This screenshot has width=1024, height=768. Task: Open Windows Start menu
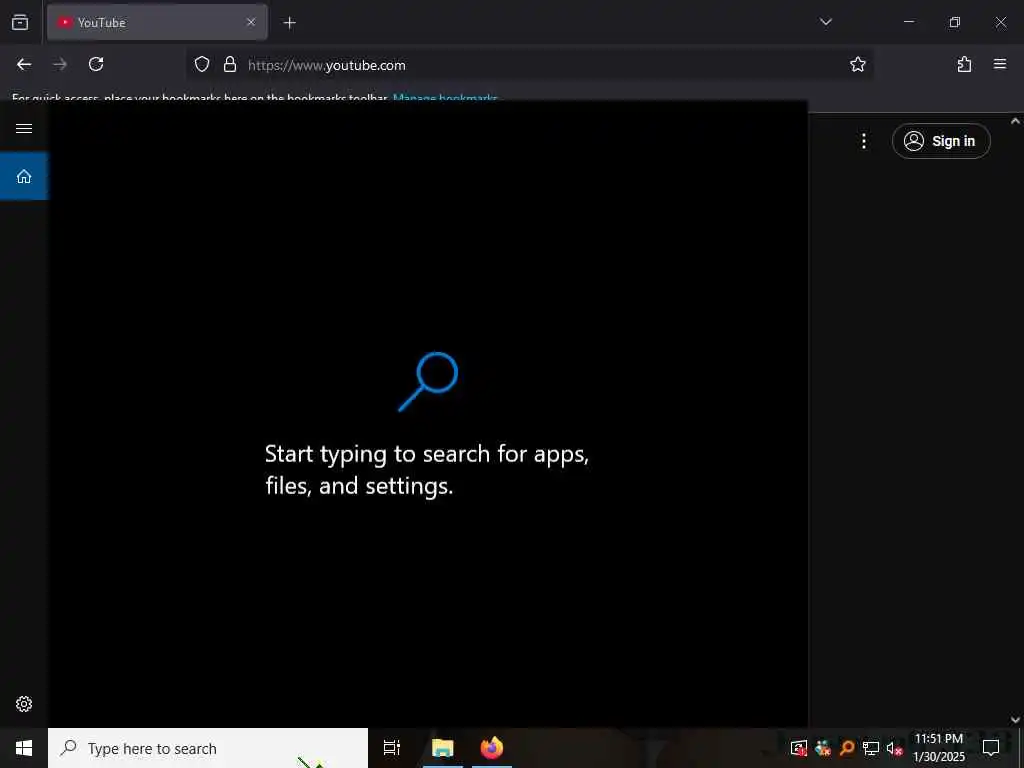click(24, 748)
